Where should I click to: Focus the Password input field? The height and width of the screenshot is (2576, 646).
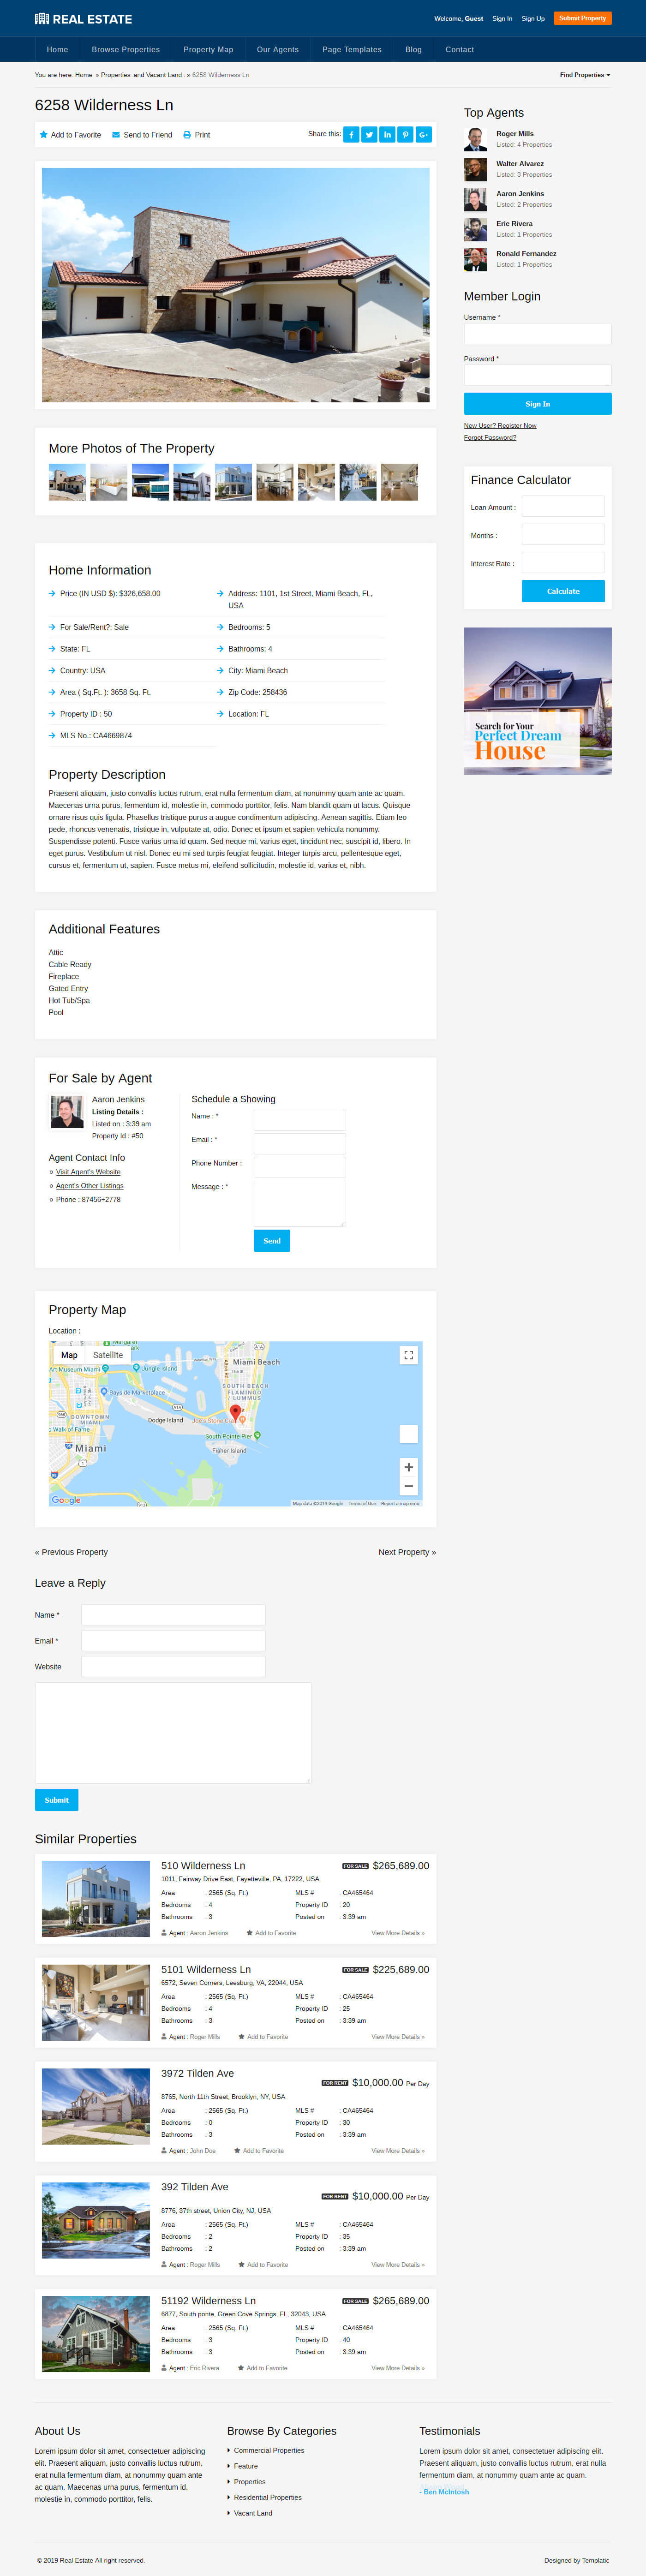(x=538, y=375)
